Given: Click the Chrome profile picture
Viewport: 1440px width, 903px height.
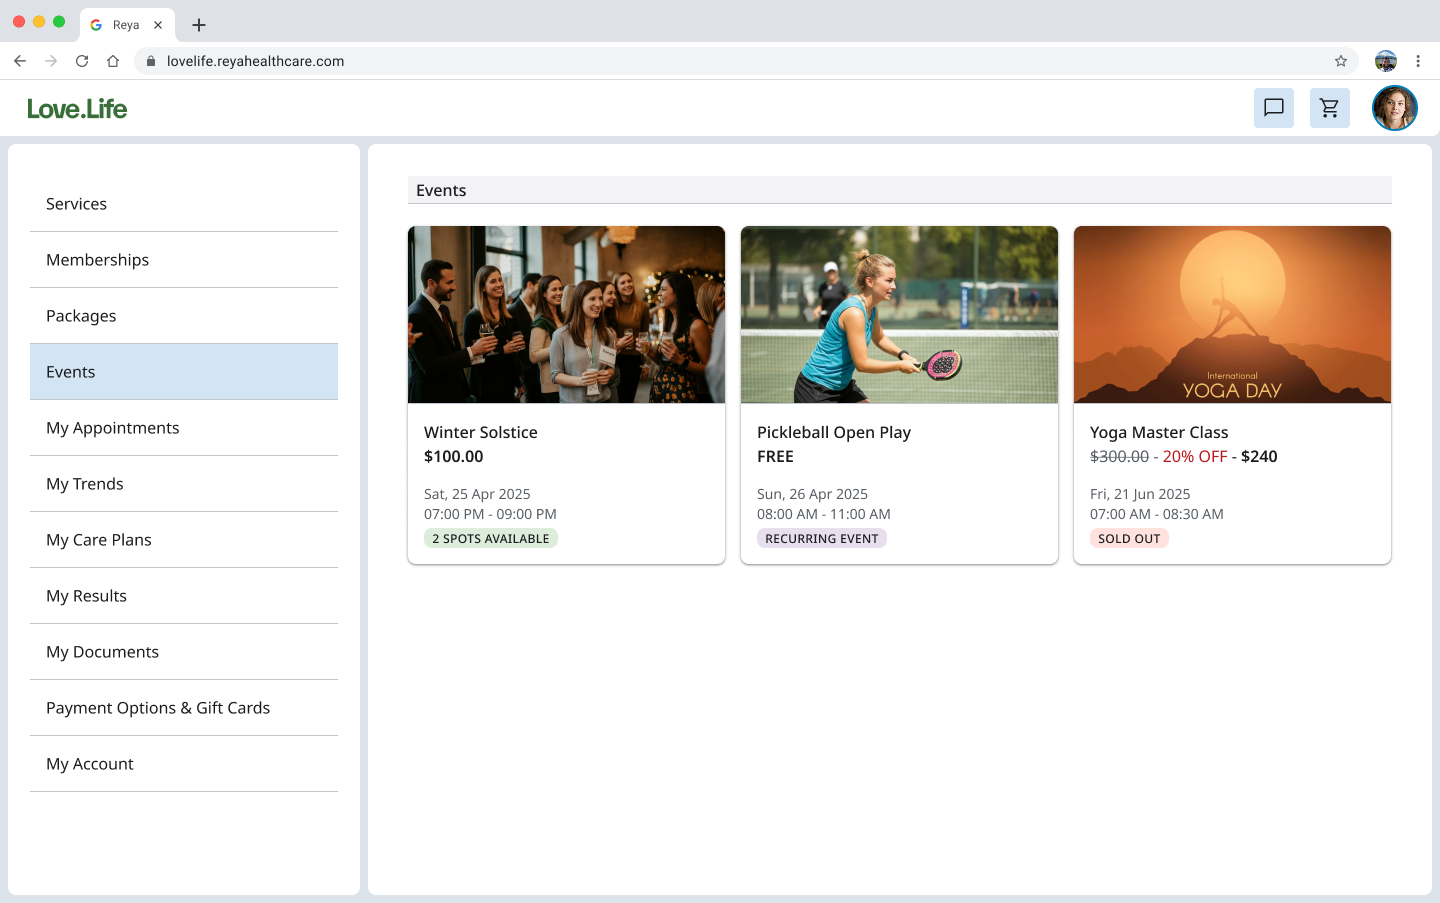Looking at the screenshot, I should coord(1385,61).
